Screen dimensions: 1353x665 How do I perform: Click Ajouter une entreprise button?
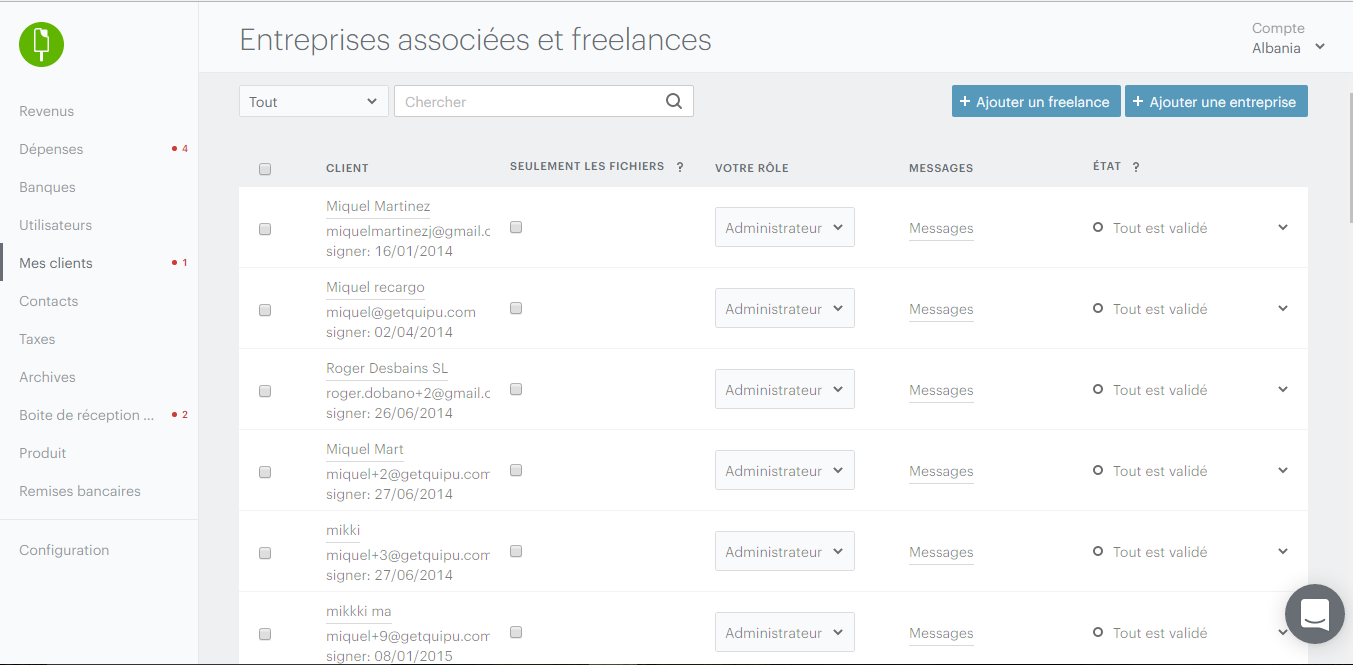pyautogui.click(x=1215, y=101)
